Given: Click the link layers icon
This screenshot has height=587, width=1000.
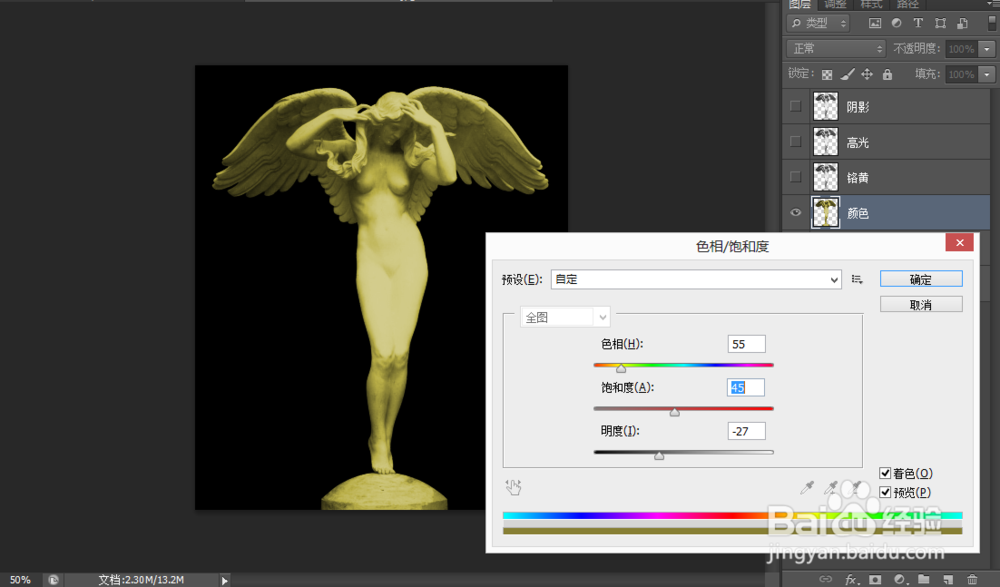Looking at the screenshot, I should click(825, 579).
